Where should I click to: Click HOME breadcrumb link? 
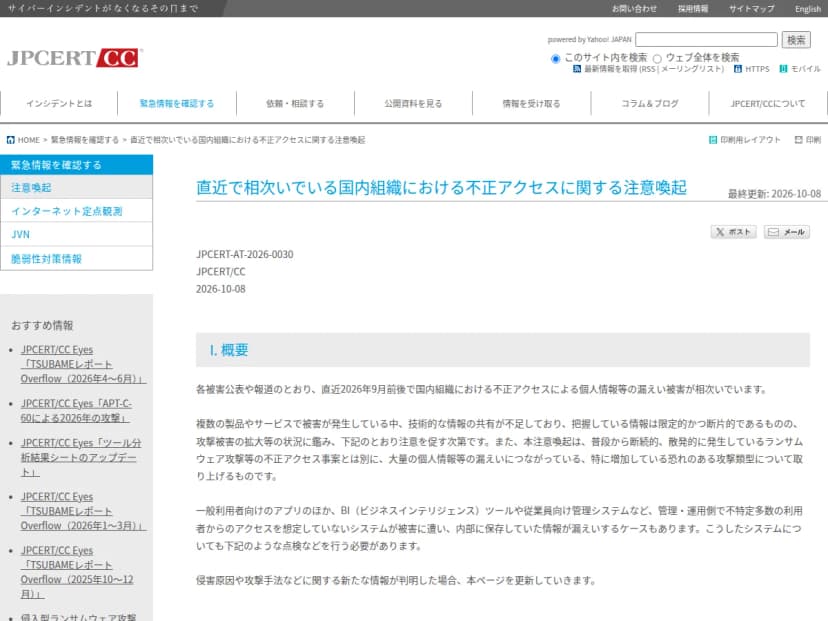click(x=29, y=140)
